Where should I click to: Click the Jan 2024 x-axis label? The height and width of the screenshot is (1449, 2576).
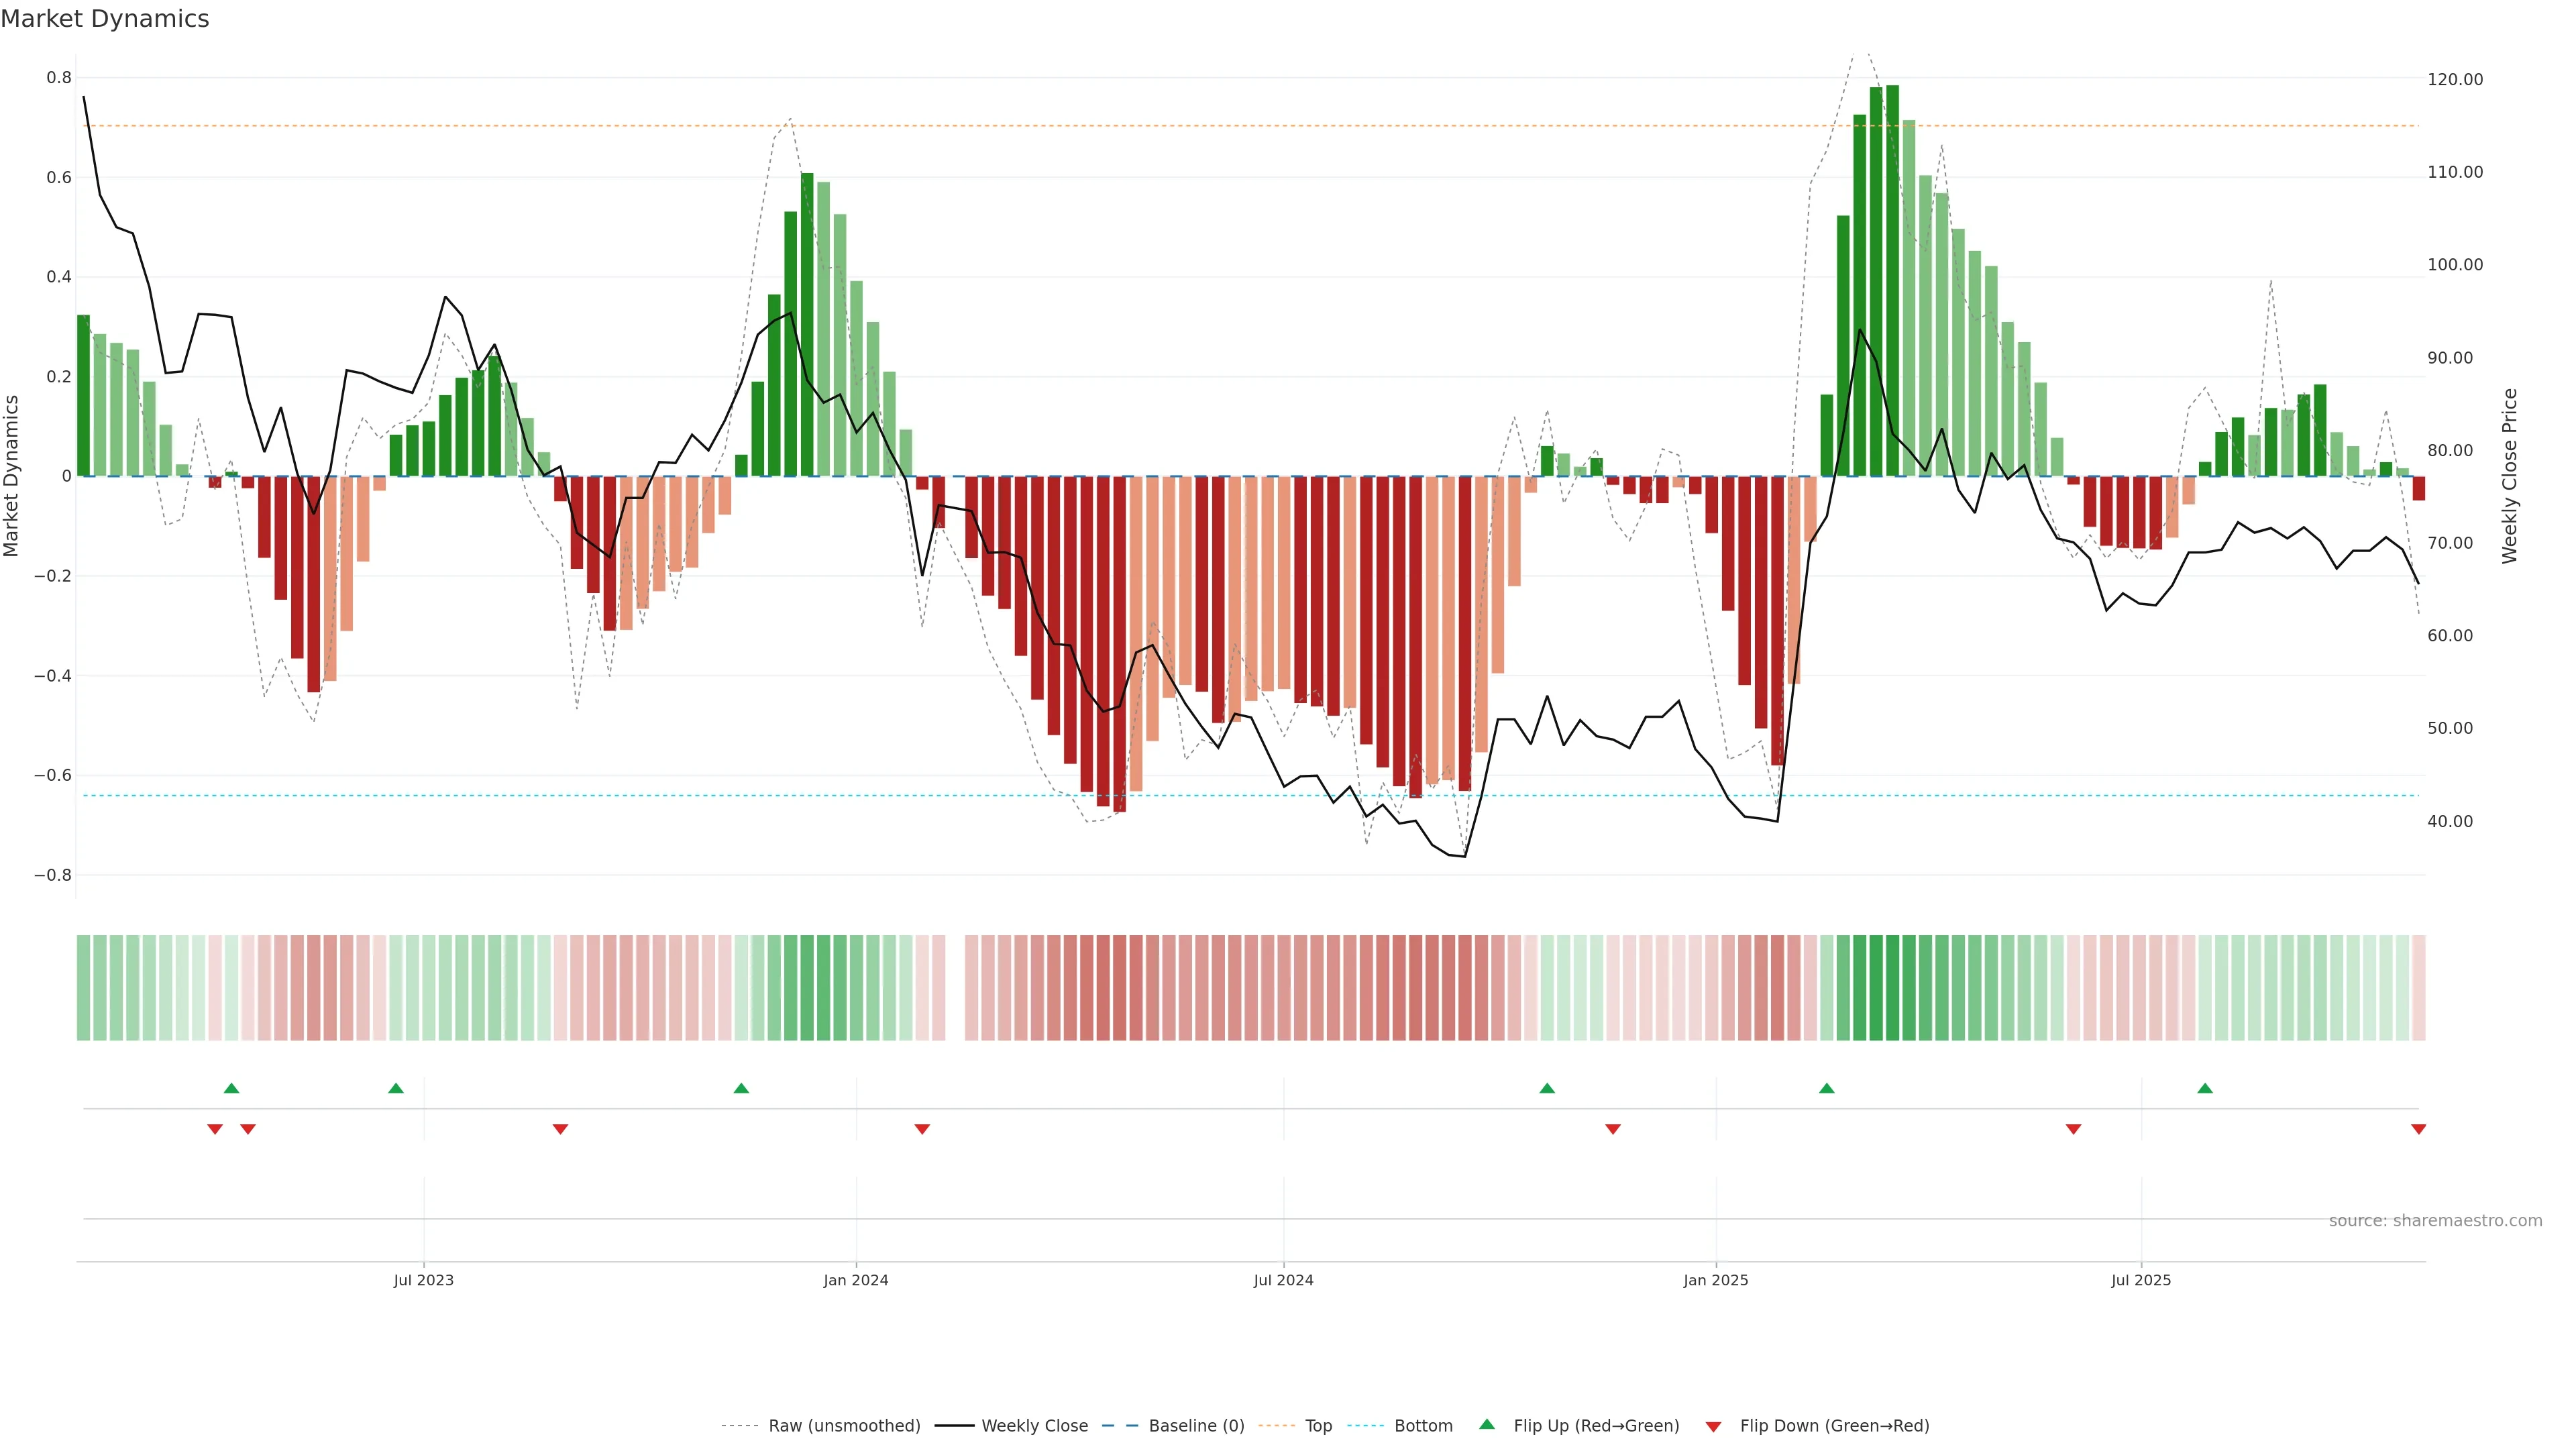coord(856,1280)
